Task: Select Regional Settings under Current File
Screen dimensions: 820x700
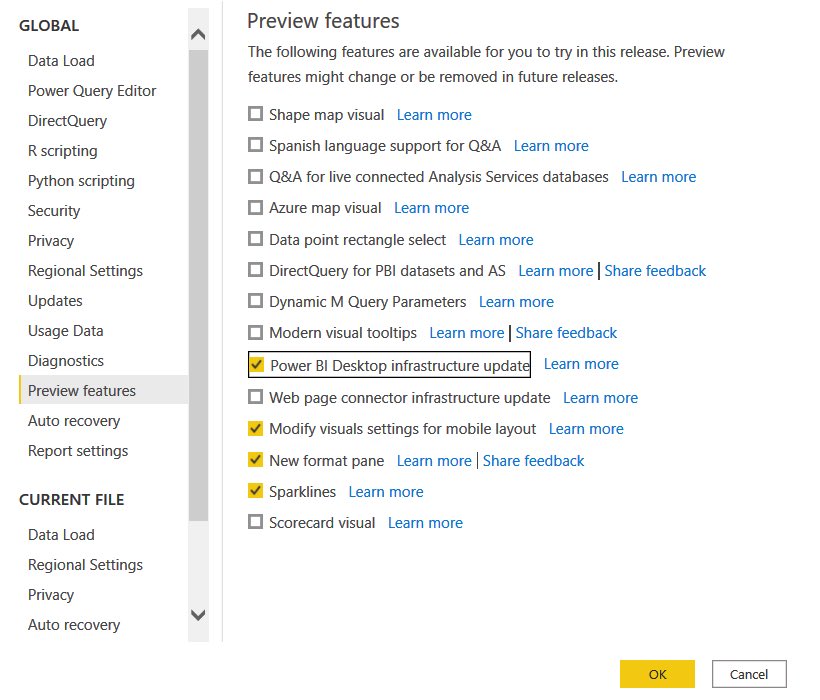Action: click(x=85, y=565)
